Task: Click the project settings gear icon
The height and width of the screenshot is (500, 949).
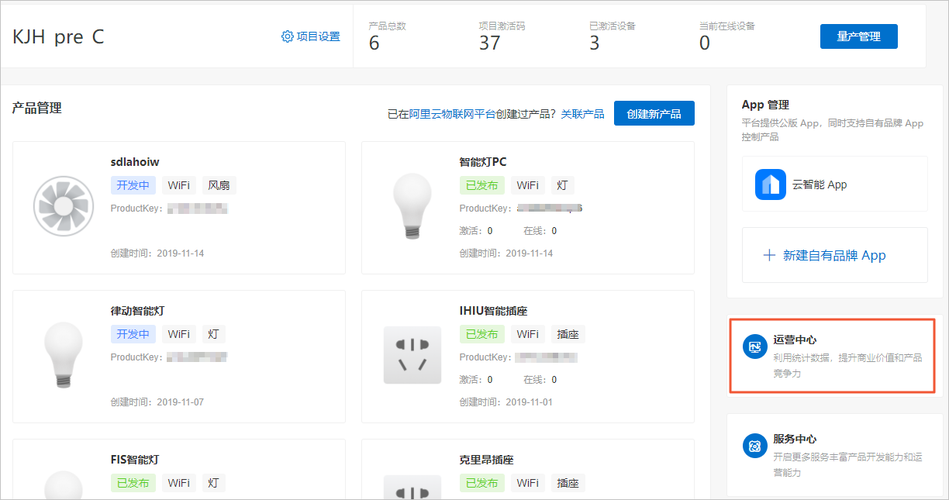Action: tap(287, 36)
